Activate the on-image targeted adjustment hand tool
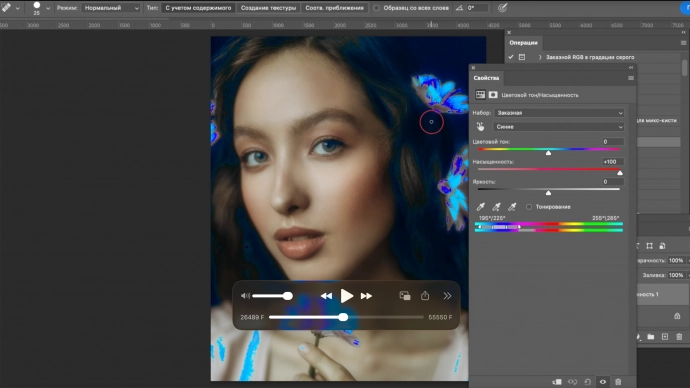 click(x=480, y=127)
